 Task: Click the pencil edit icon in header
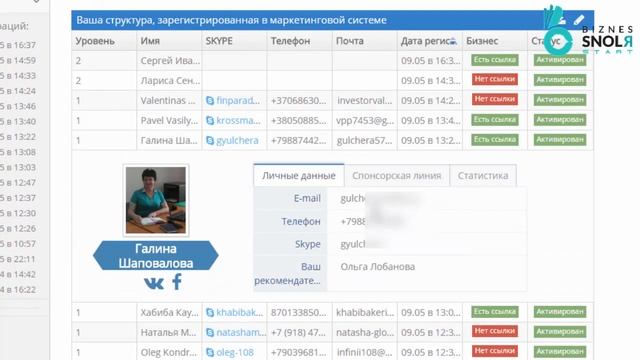[579, 20]
